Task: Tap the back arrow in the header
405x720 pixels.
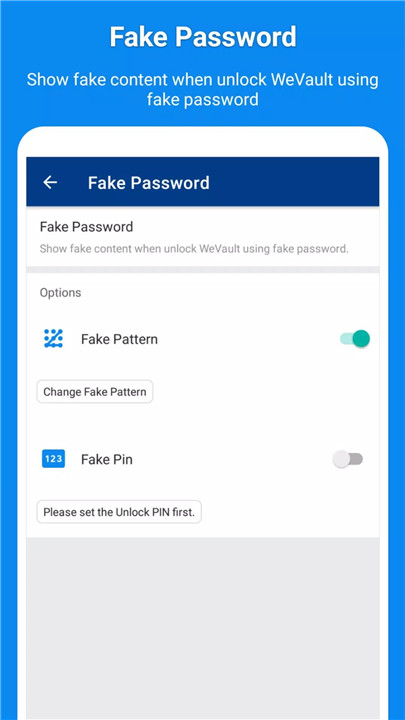Action: (x=50, y=182)
